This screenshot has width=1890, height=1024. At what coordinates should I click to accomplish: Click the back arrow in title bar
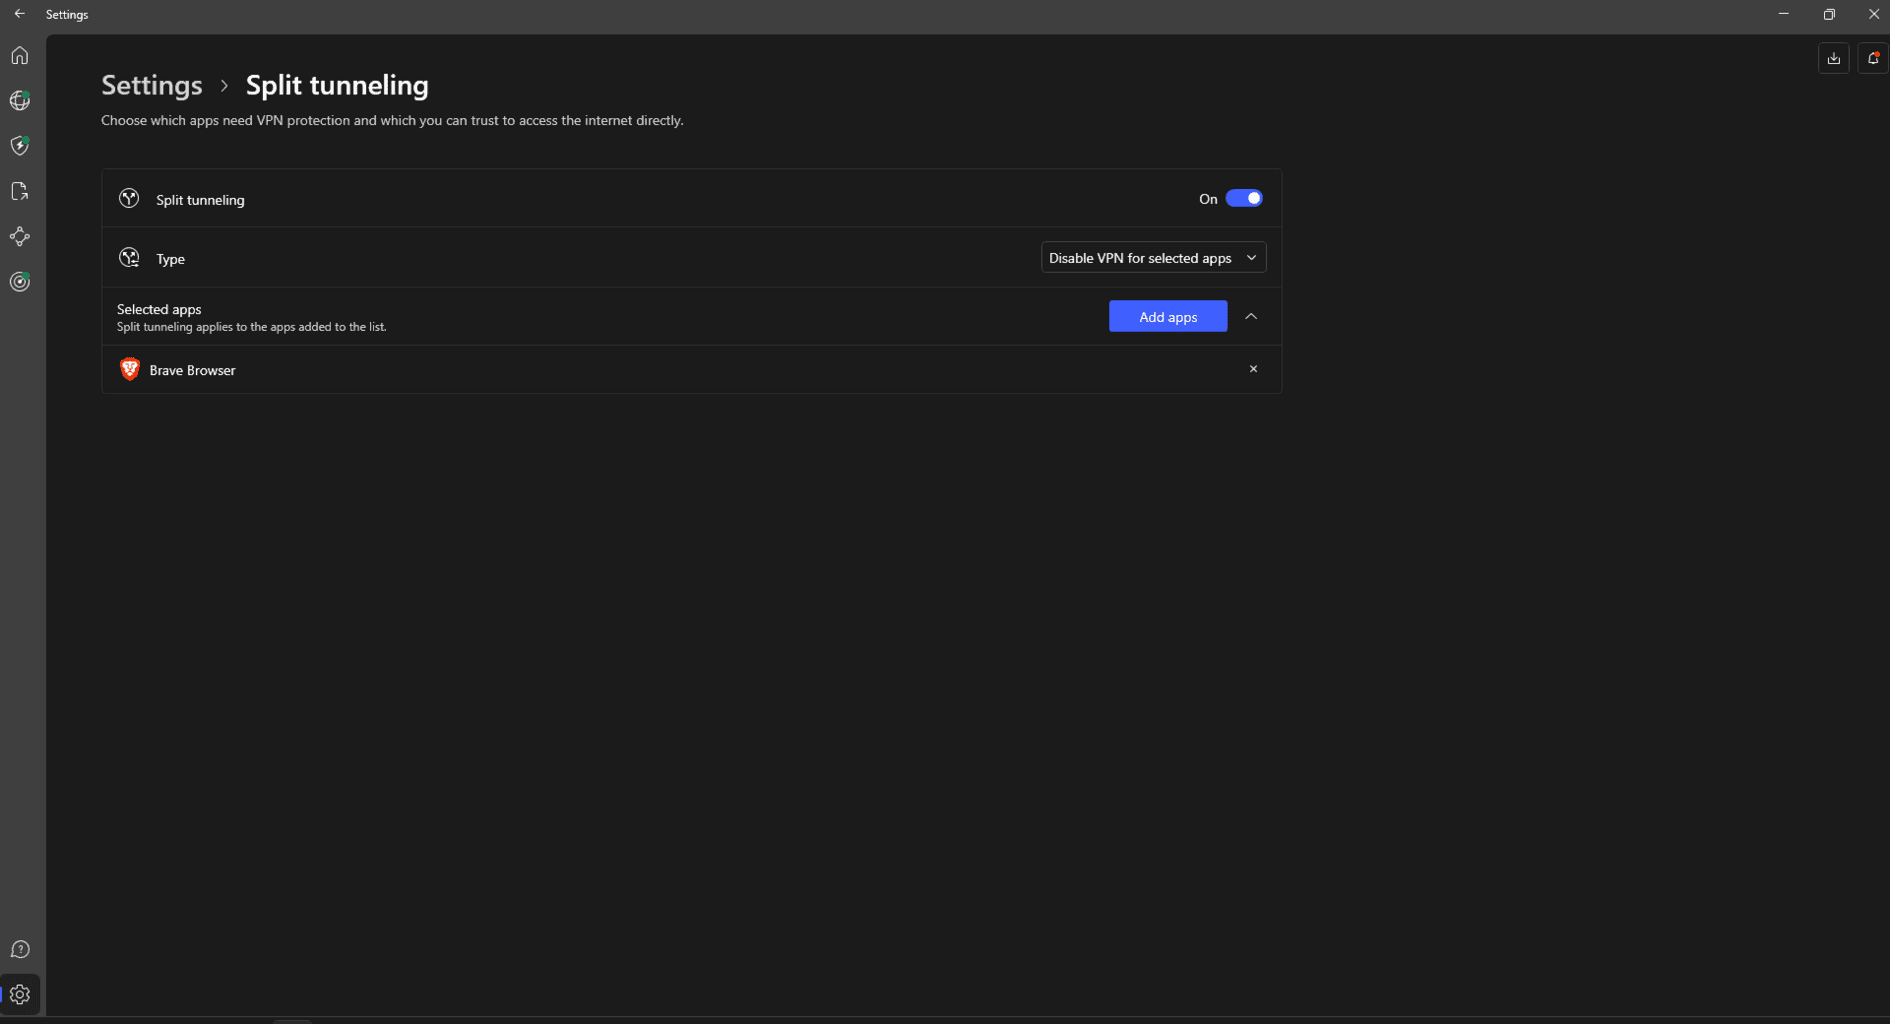(x=20, y=14)
